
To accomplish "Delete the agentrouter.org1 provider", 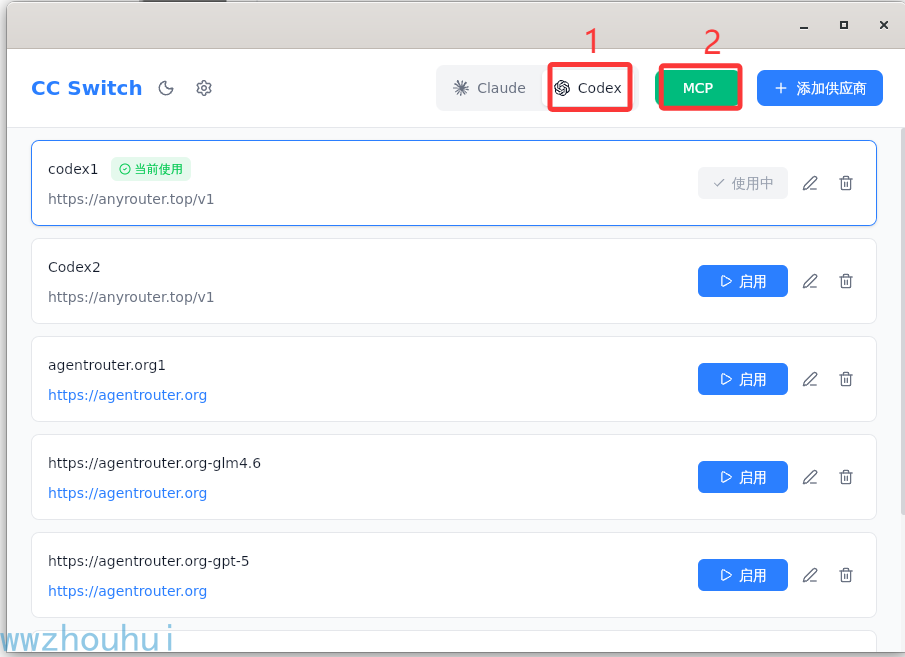I will 846,379.
